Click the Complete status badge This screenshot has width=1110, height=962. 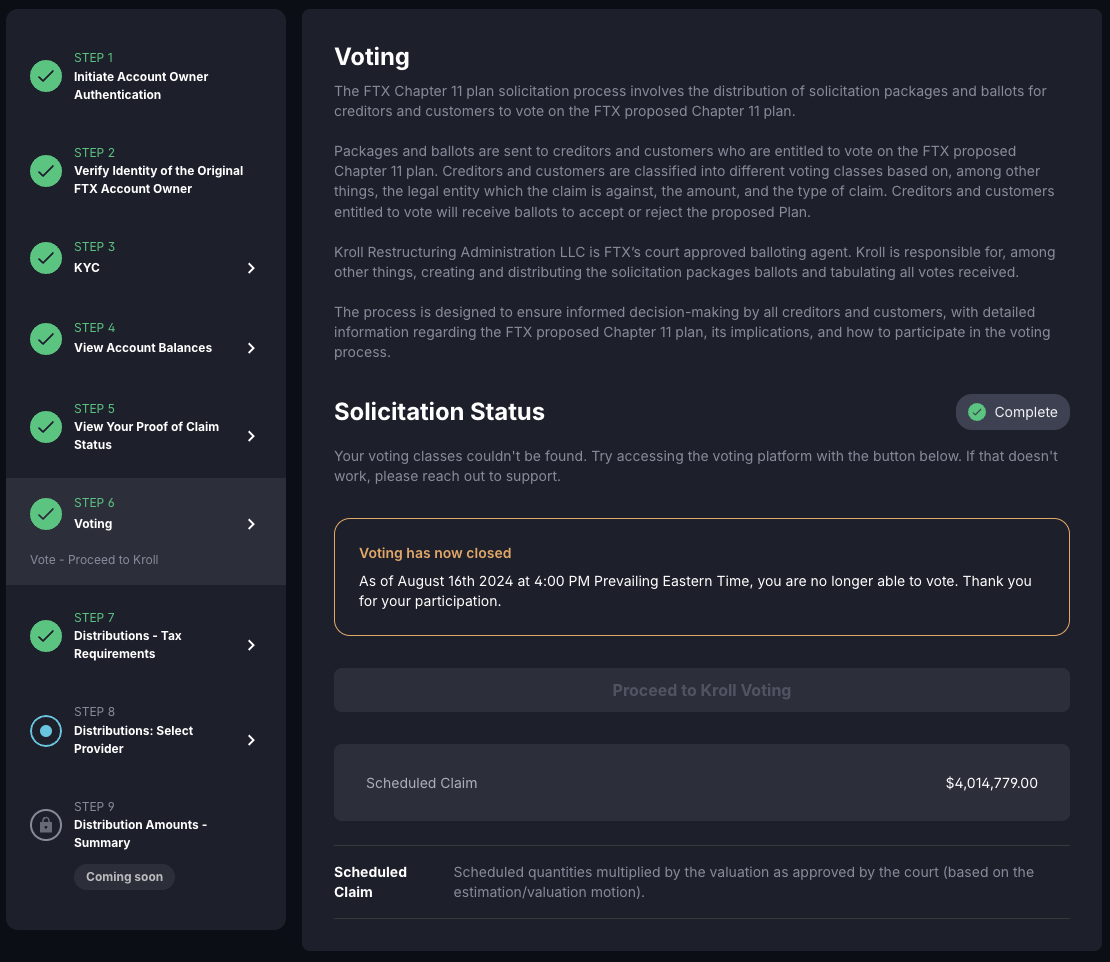tap(1012, 412)
